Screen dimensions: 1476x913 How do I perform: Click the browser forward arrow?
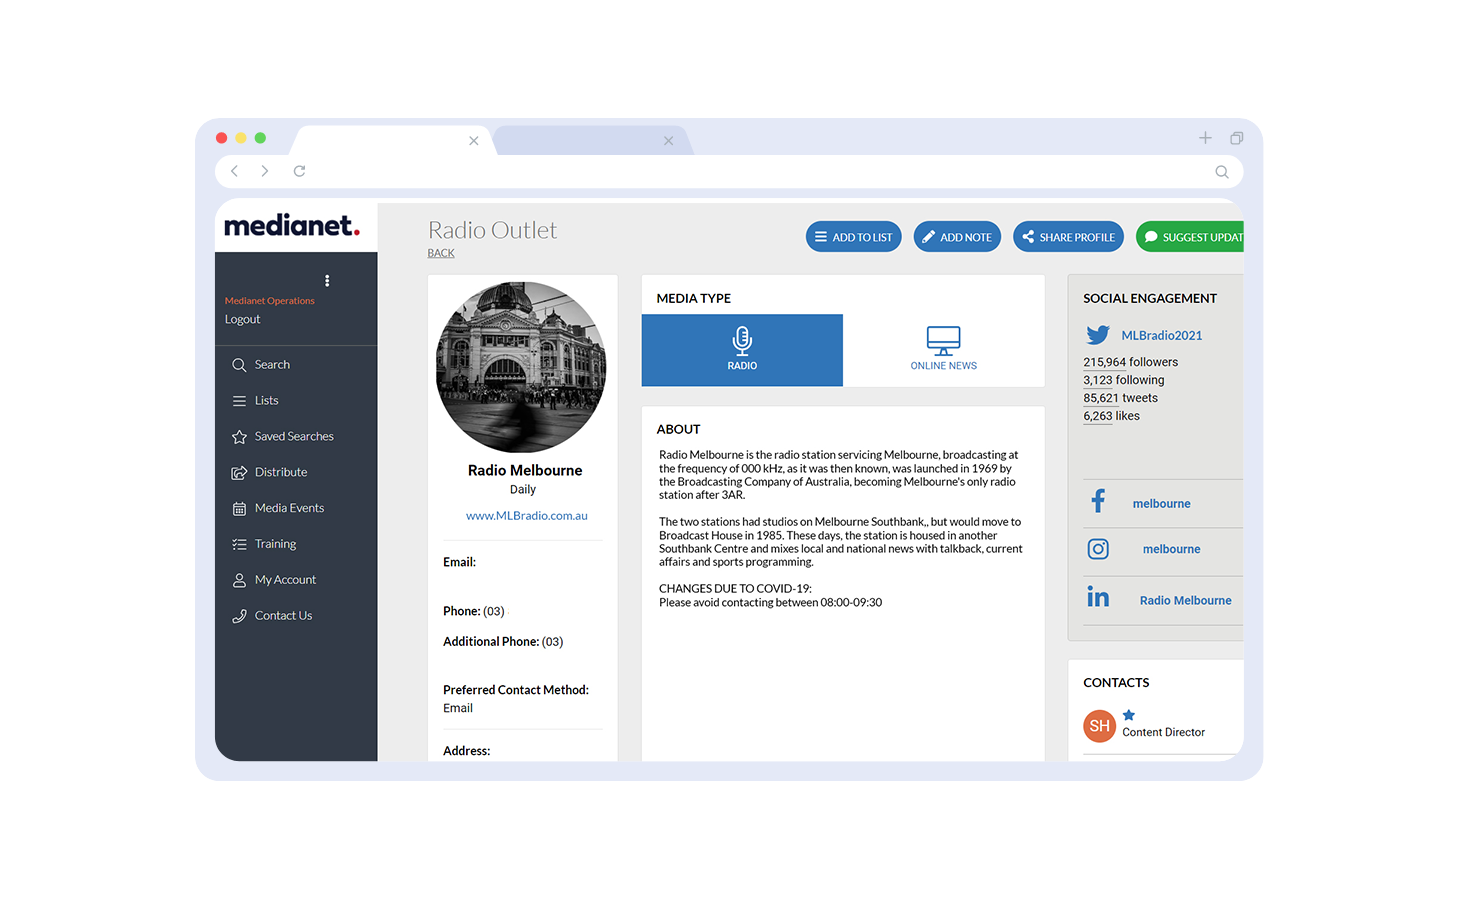[x=265, y=171]
